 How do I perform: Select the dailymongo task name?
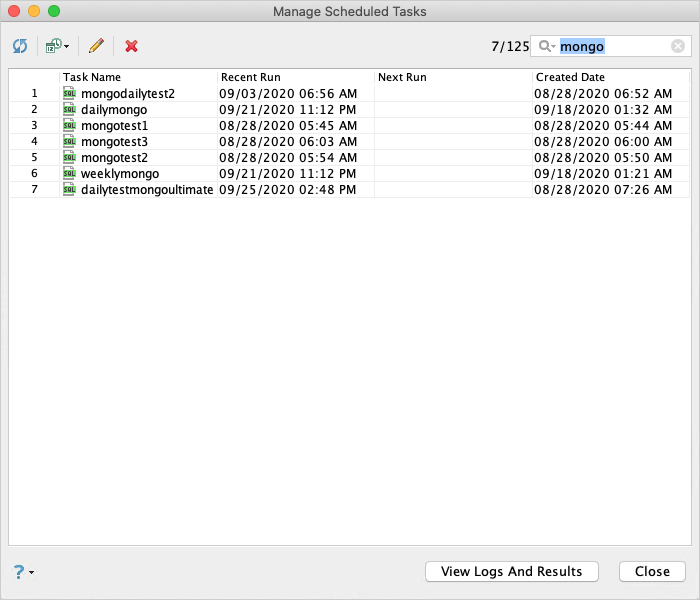pyautogui.click(x=114, y=110)
